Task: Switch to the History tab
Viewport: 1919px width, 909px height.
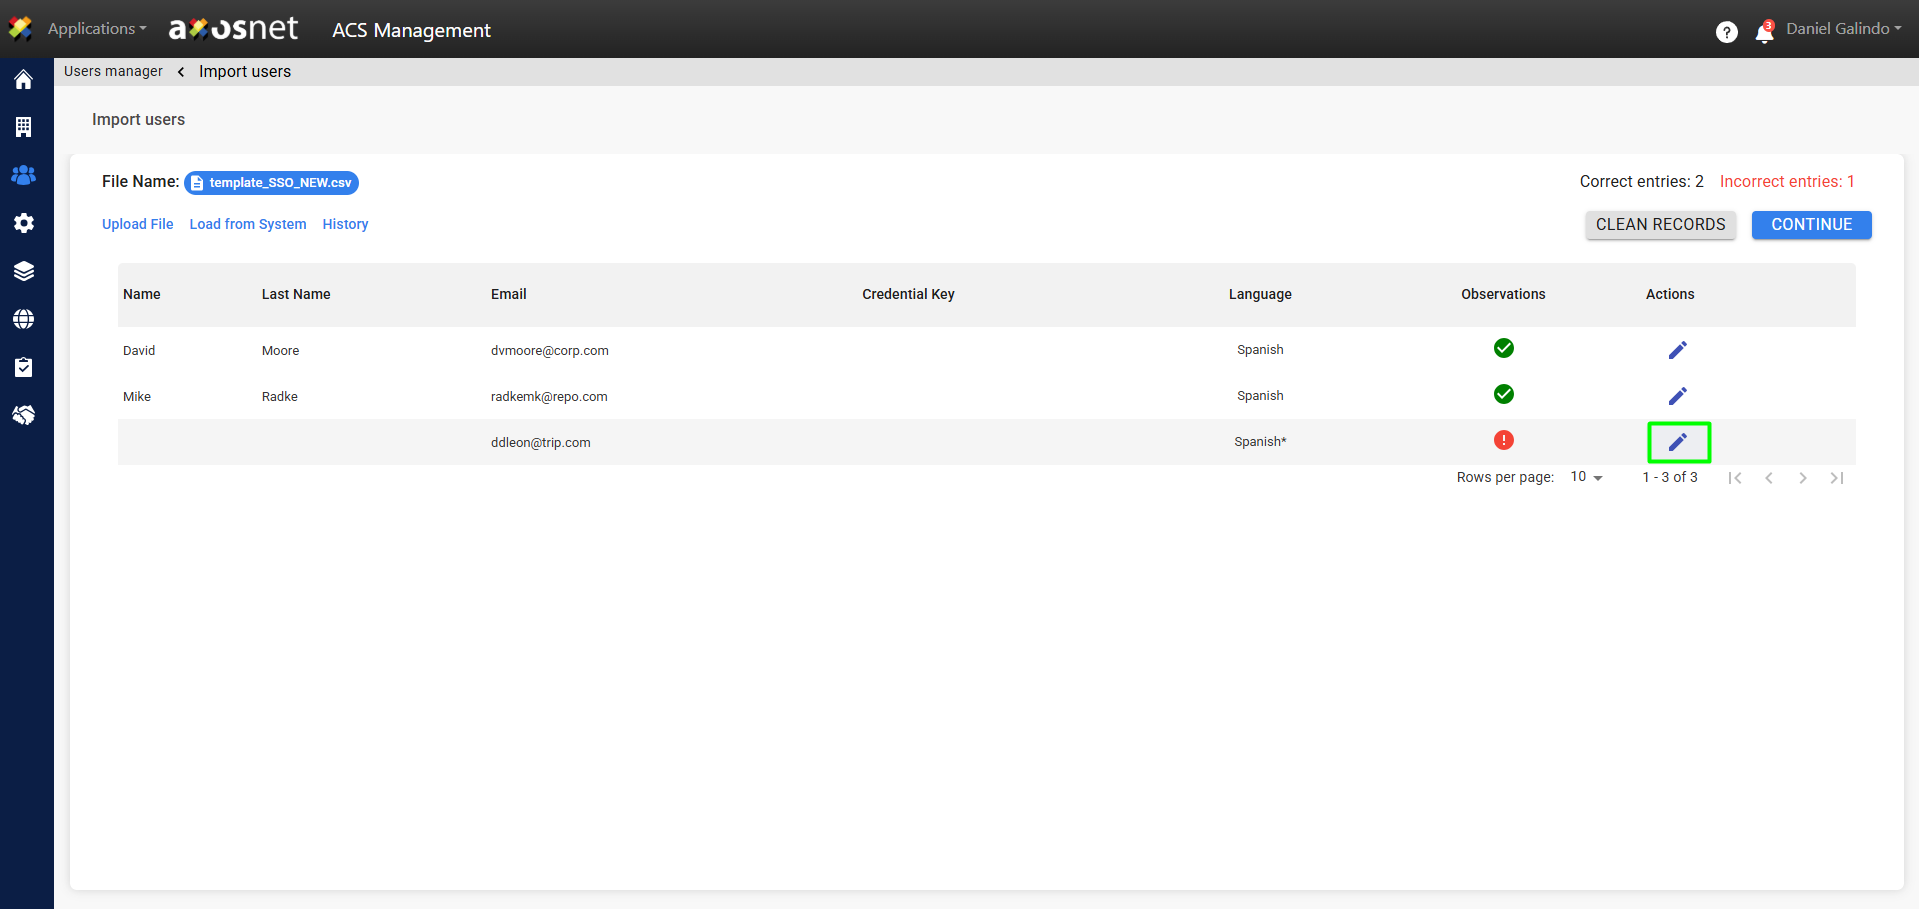Action: coord(345,224)
